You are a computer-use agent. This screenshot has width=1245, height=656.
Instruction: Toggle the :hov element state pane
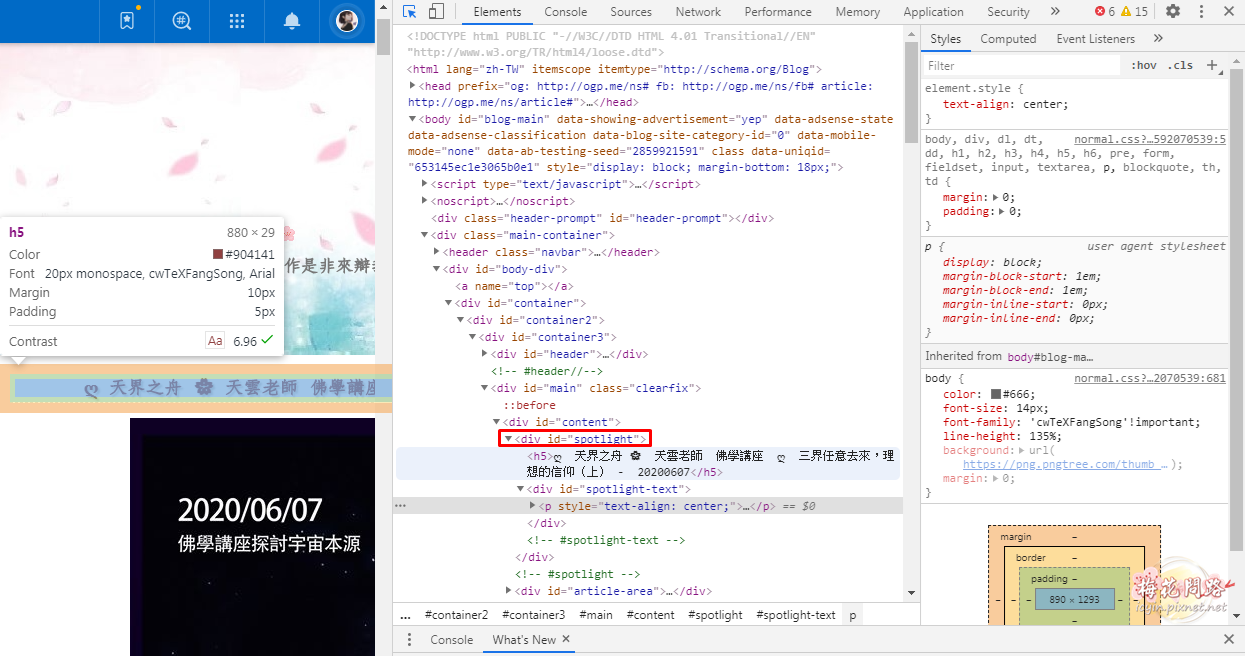[x=1144, y=65]
